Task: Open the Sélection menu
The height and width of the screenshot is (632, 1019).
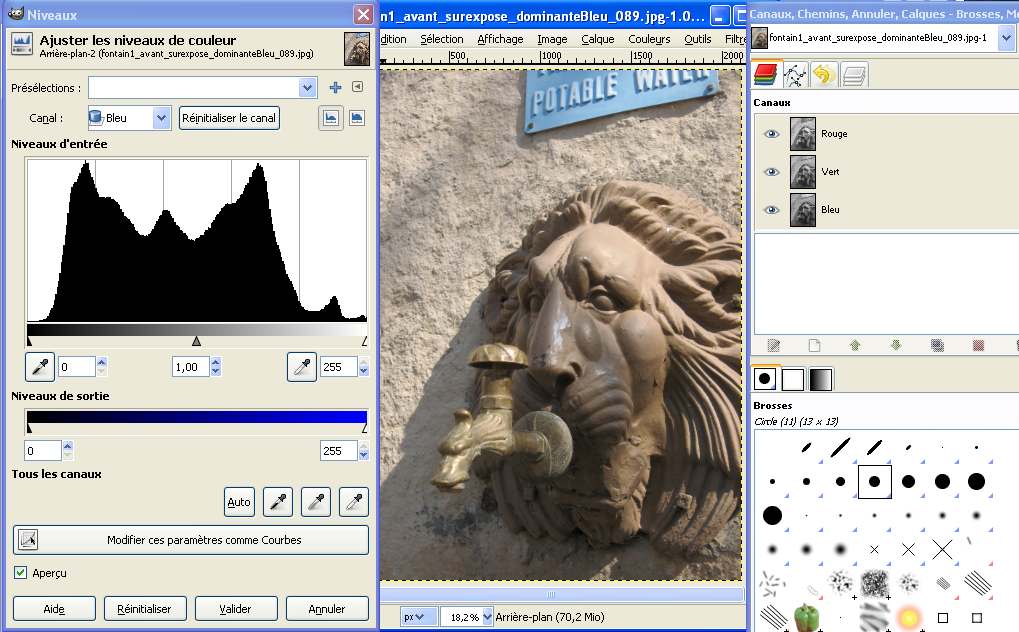Action: coord(442,40)
